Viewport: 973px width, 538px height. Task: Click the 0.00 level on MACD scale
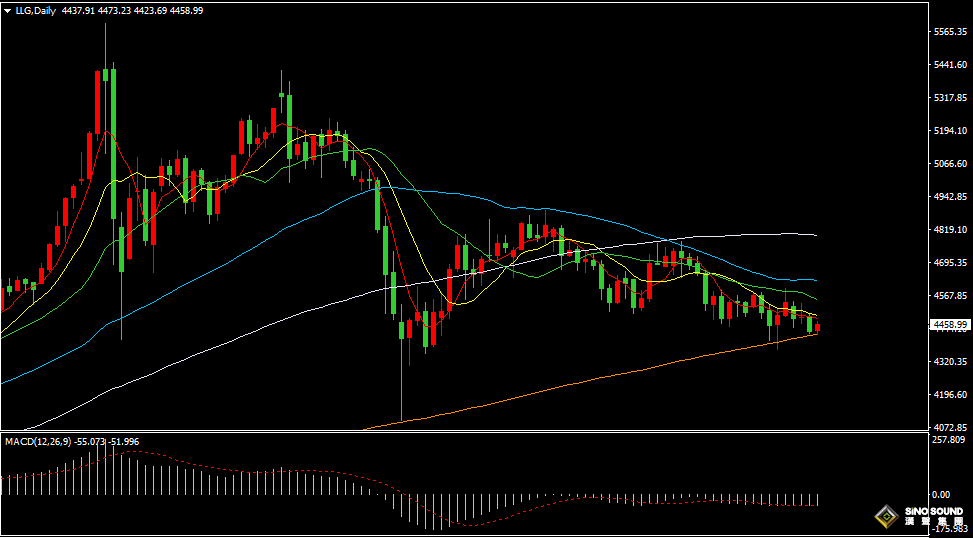pyautogui.click(x=941, y=495)
